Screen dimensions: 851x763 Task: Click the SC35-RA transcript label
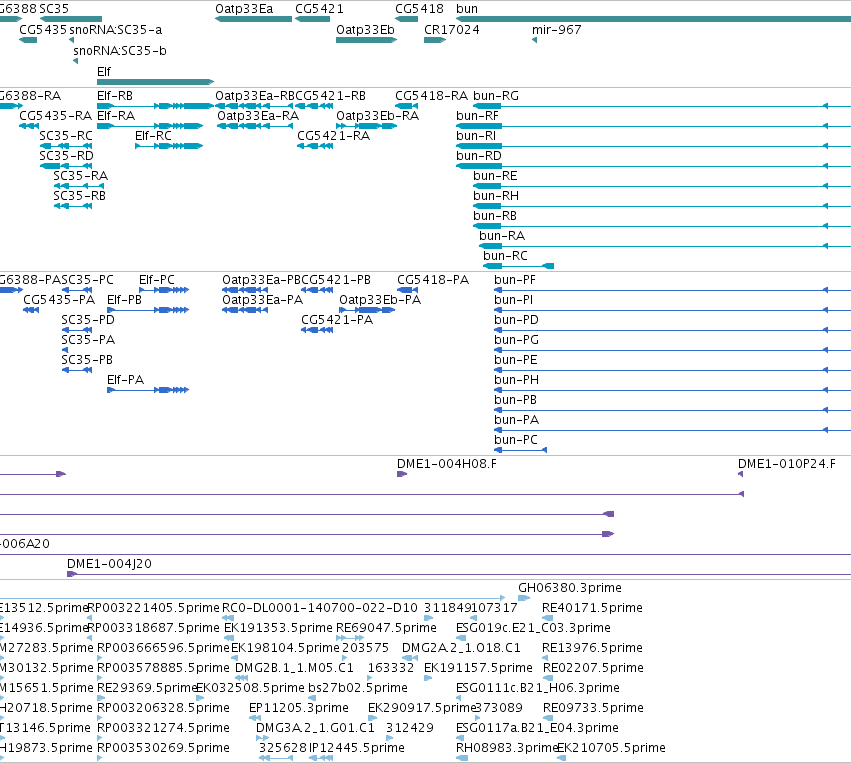coord(80,176)
